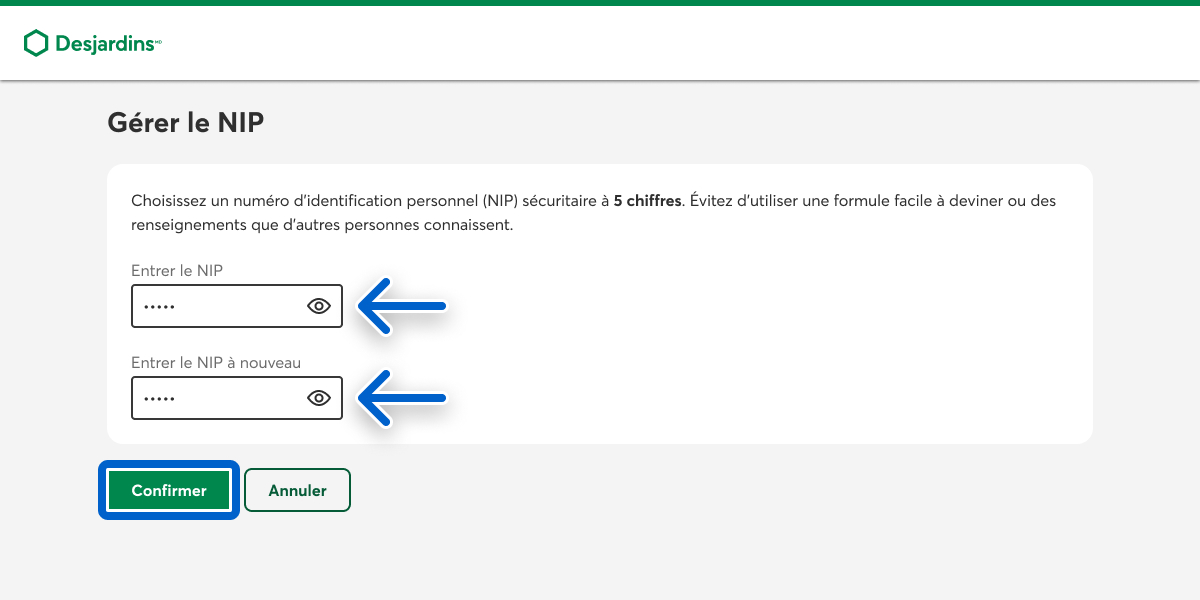Click the Desjardins wordmark text
Viewport: 1200px width, 600px height.
107,44
